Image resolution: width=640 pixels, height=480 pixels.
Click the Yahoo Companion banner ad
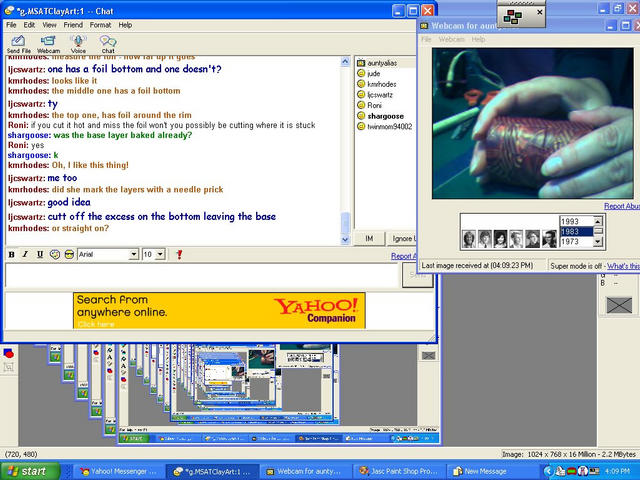tap(219, 311)
